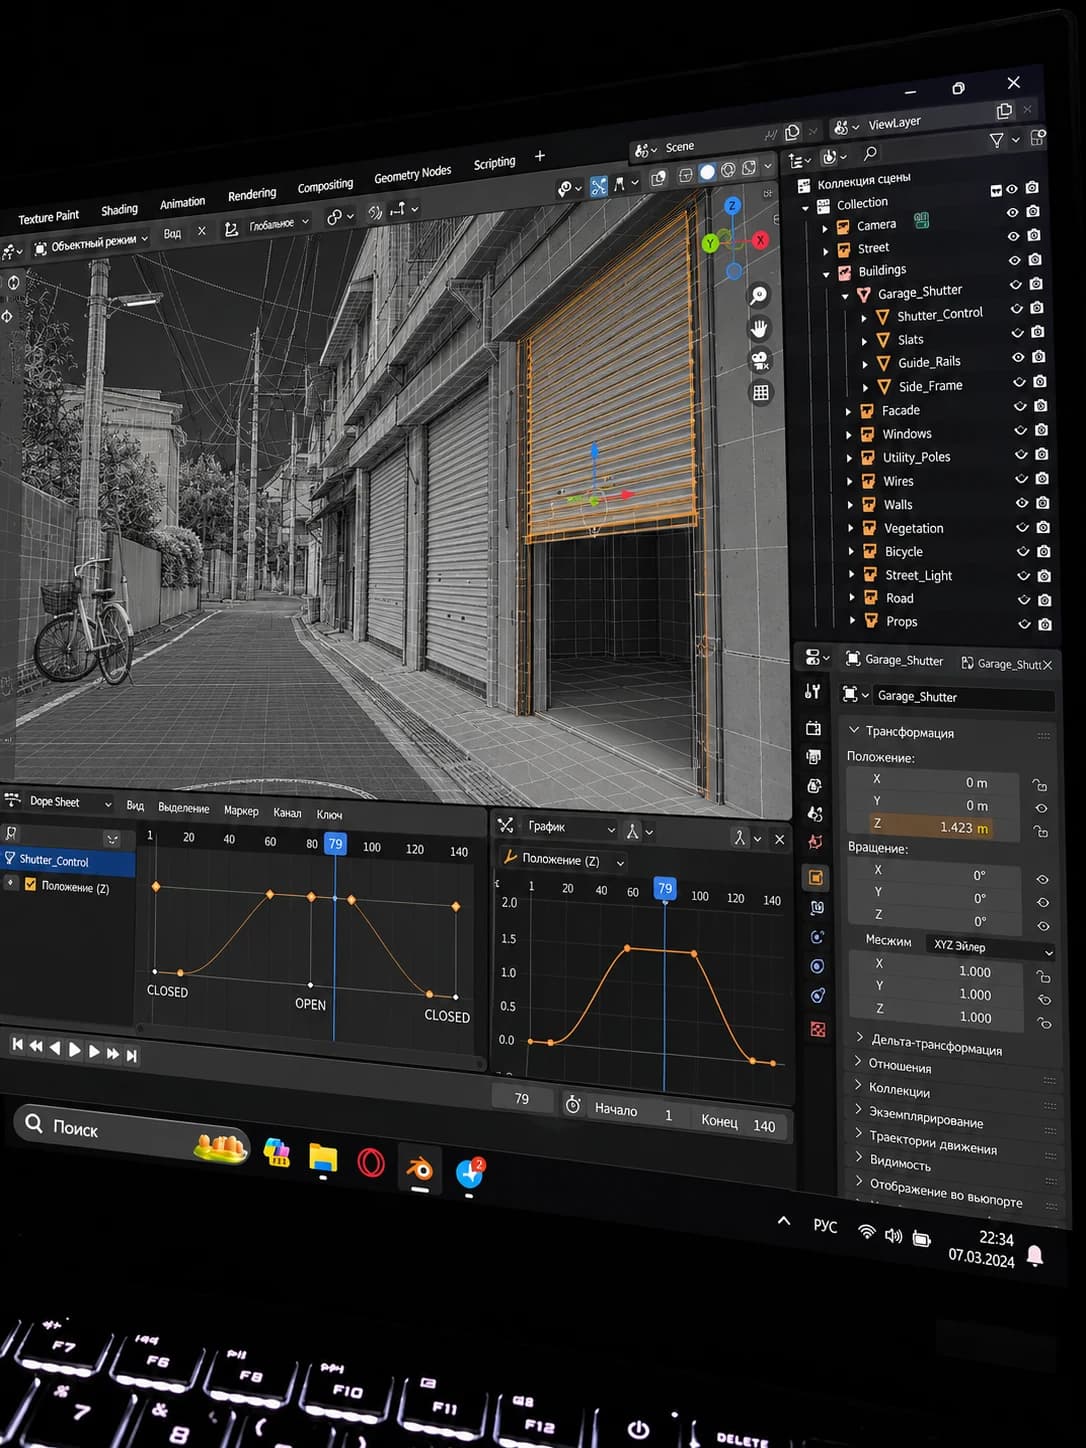This screenshot has height=1448, width=1086.
Task: Click the current frame 79 field
Action: tap(522, 1097)
